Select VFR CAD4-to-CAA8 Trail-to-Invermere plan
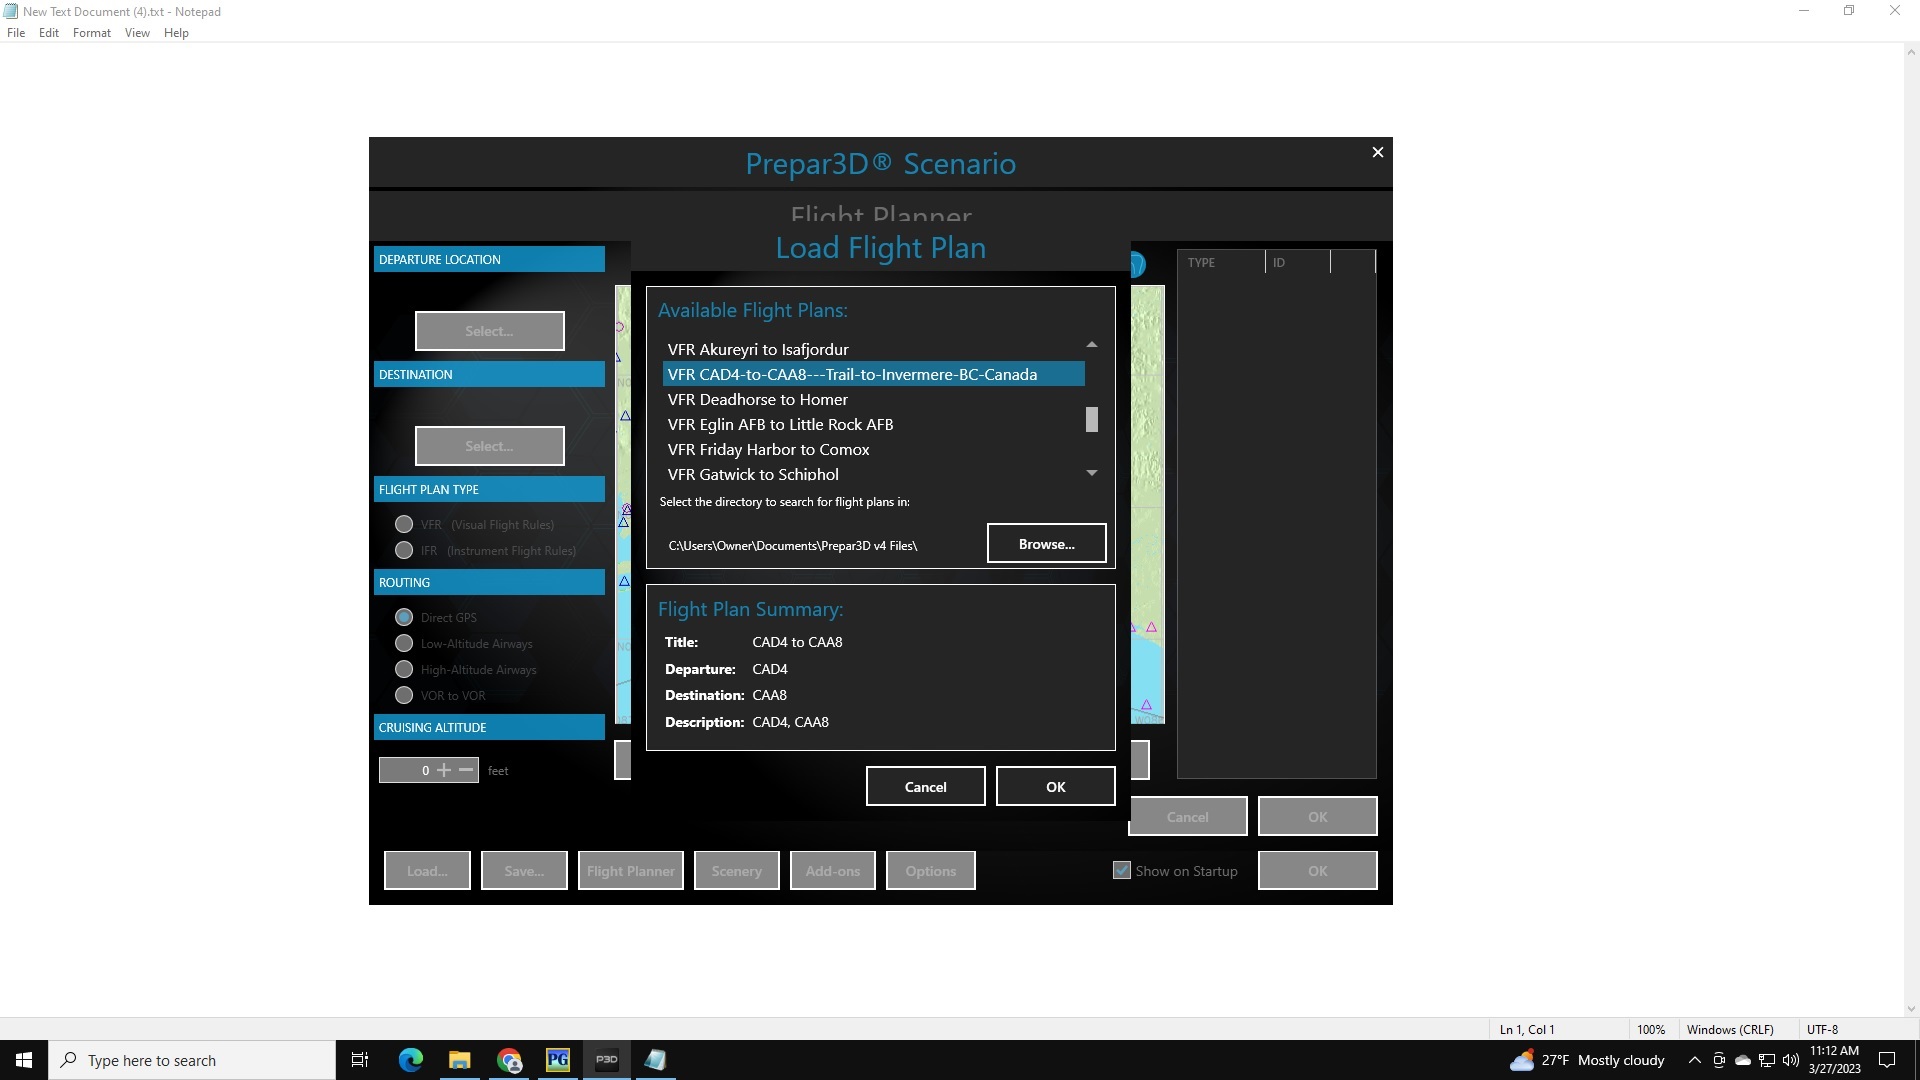Viewport: 1920px width, 1080px height. coord(873,374)
